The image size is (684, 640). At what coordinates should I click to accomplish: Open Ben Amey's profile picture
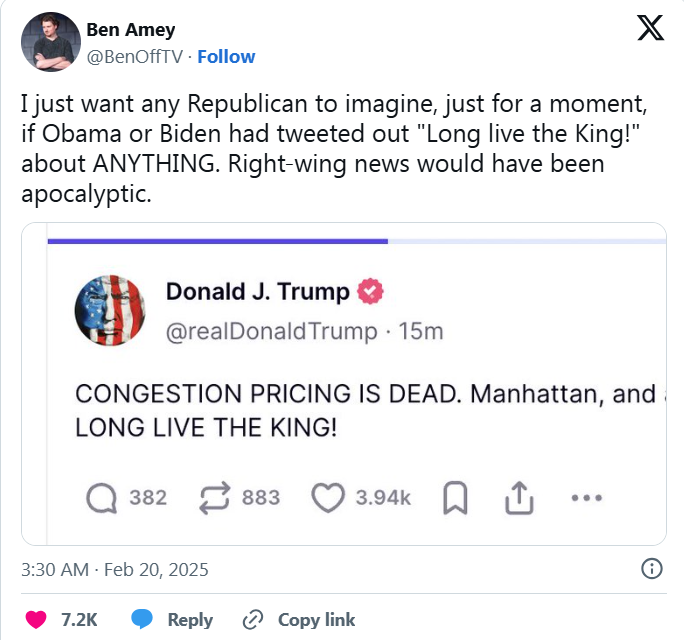50,42
